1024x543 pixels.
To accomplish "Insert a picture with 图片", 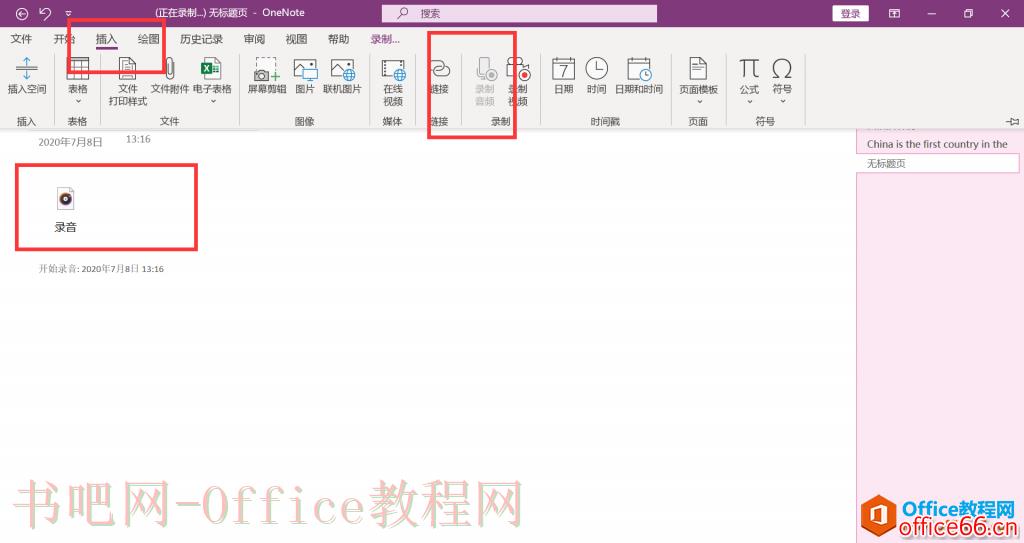I will click(x=305, y=76).
